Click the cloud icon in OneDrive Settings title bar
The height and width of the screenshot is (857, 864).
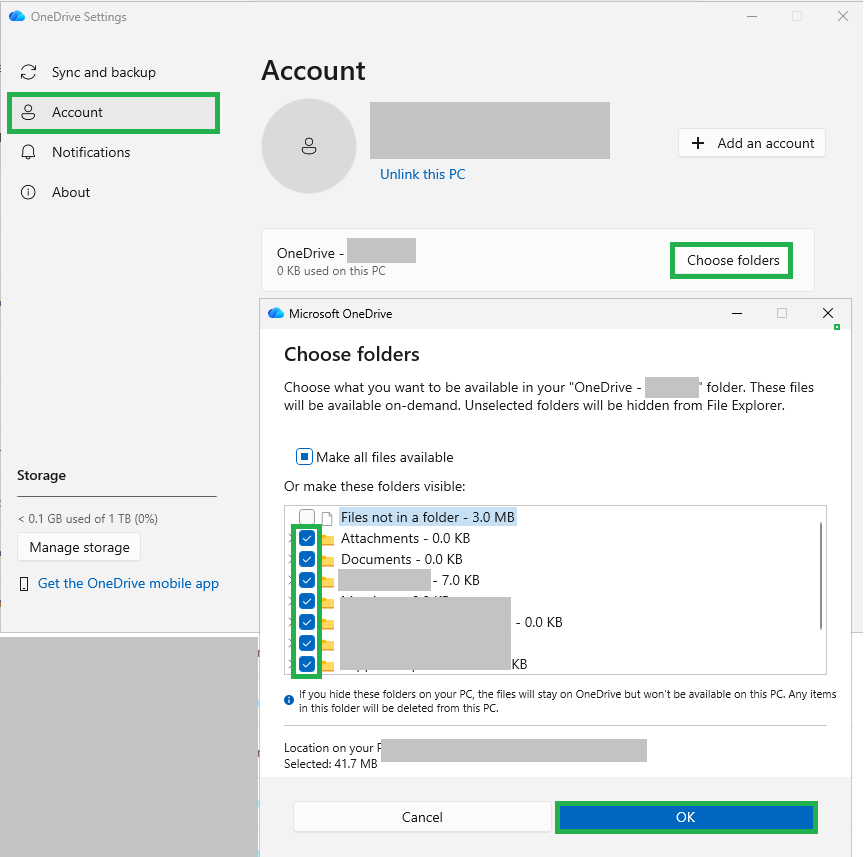click(17, 17)
